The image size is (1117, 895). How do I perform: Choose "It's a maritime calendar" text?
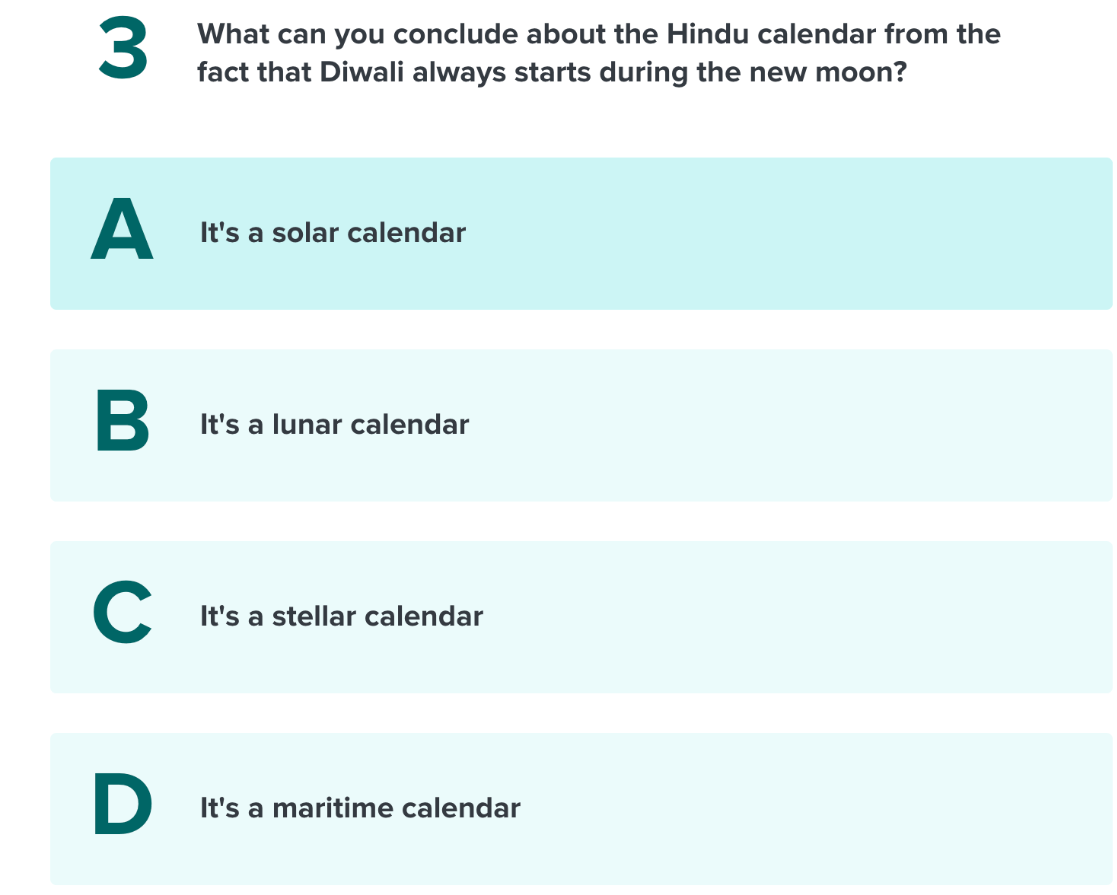(x=360, y=808)
